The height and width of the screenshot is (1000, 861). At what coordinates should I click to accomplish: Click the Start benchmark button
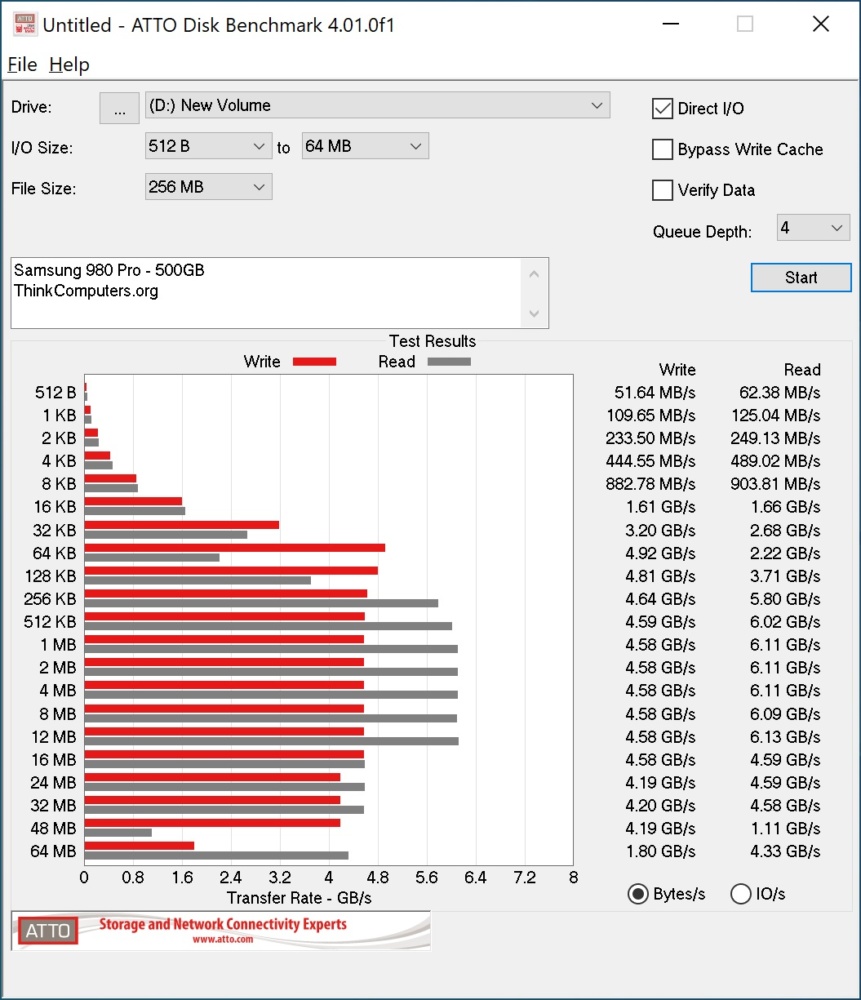pos(801,277)
